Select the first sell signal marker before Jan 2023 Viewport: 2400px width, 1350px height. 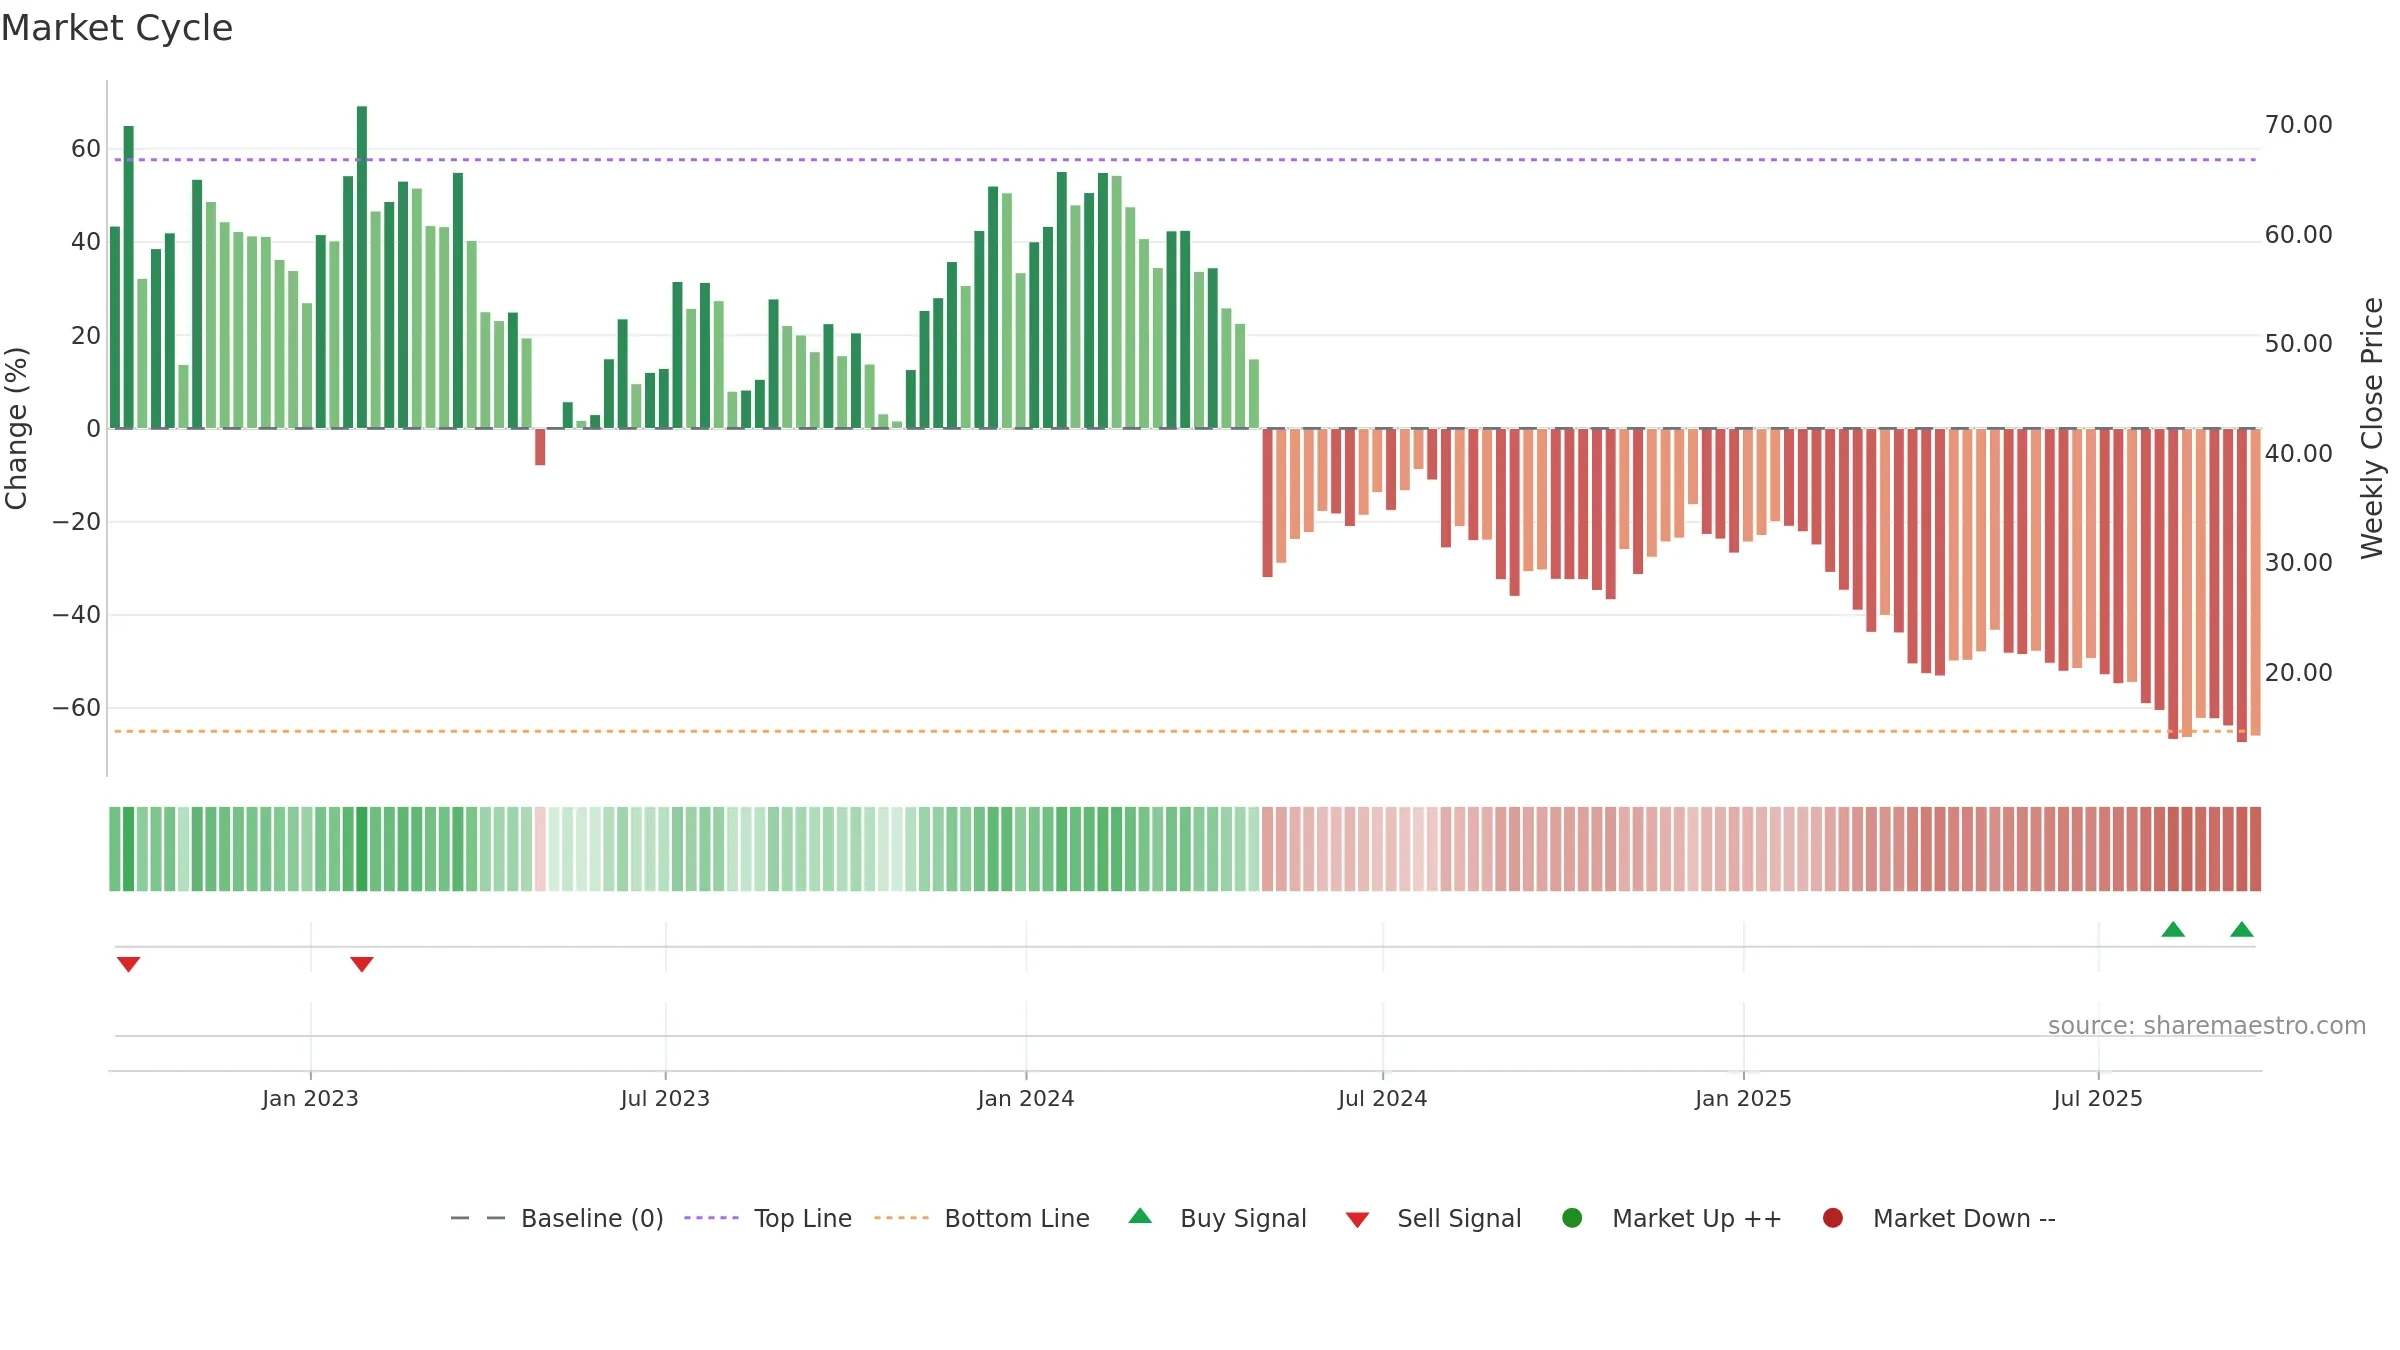point(128,964)
